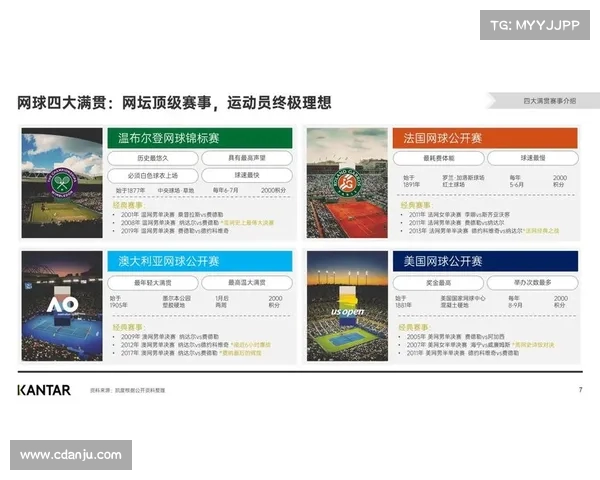Click the 2011年 美网男单半决赛 line
Viewport: 600px width, 480px height.
click(x=463, y=353)
